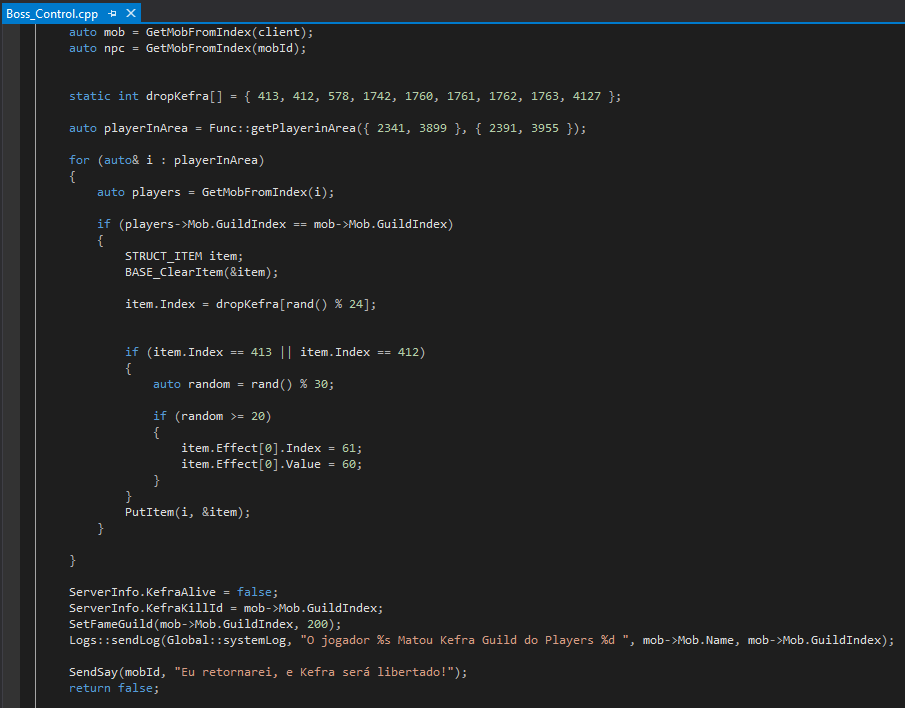This screenshot has height=708, width=905.
Task: Click the "dropKefra[]" array name in its declaration
Action: (184, 96)
